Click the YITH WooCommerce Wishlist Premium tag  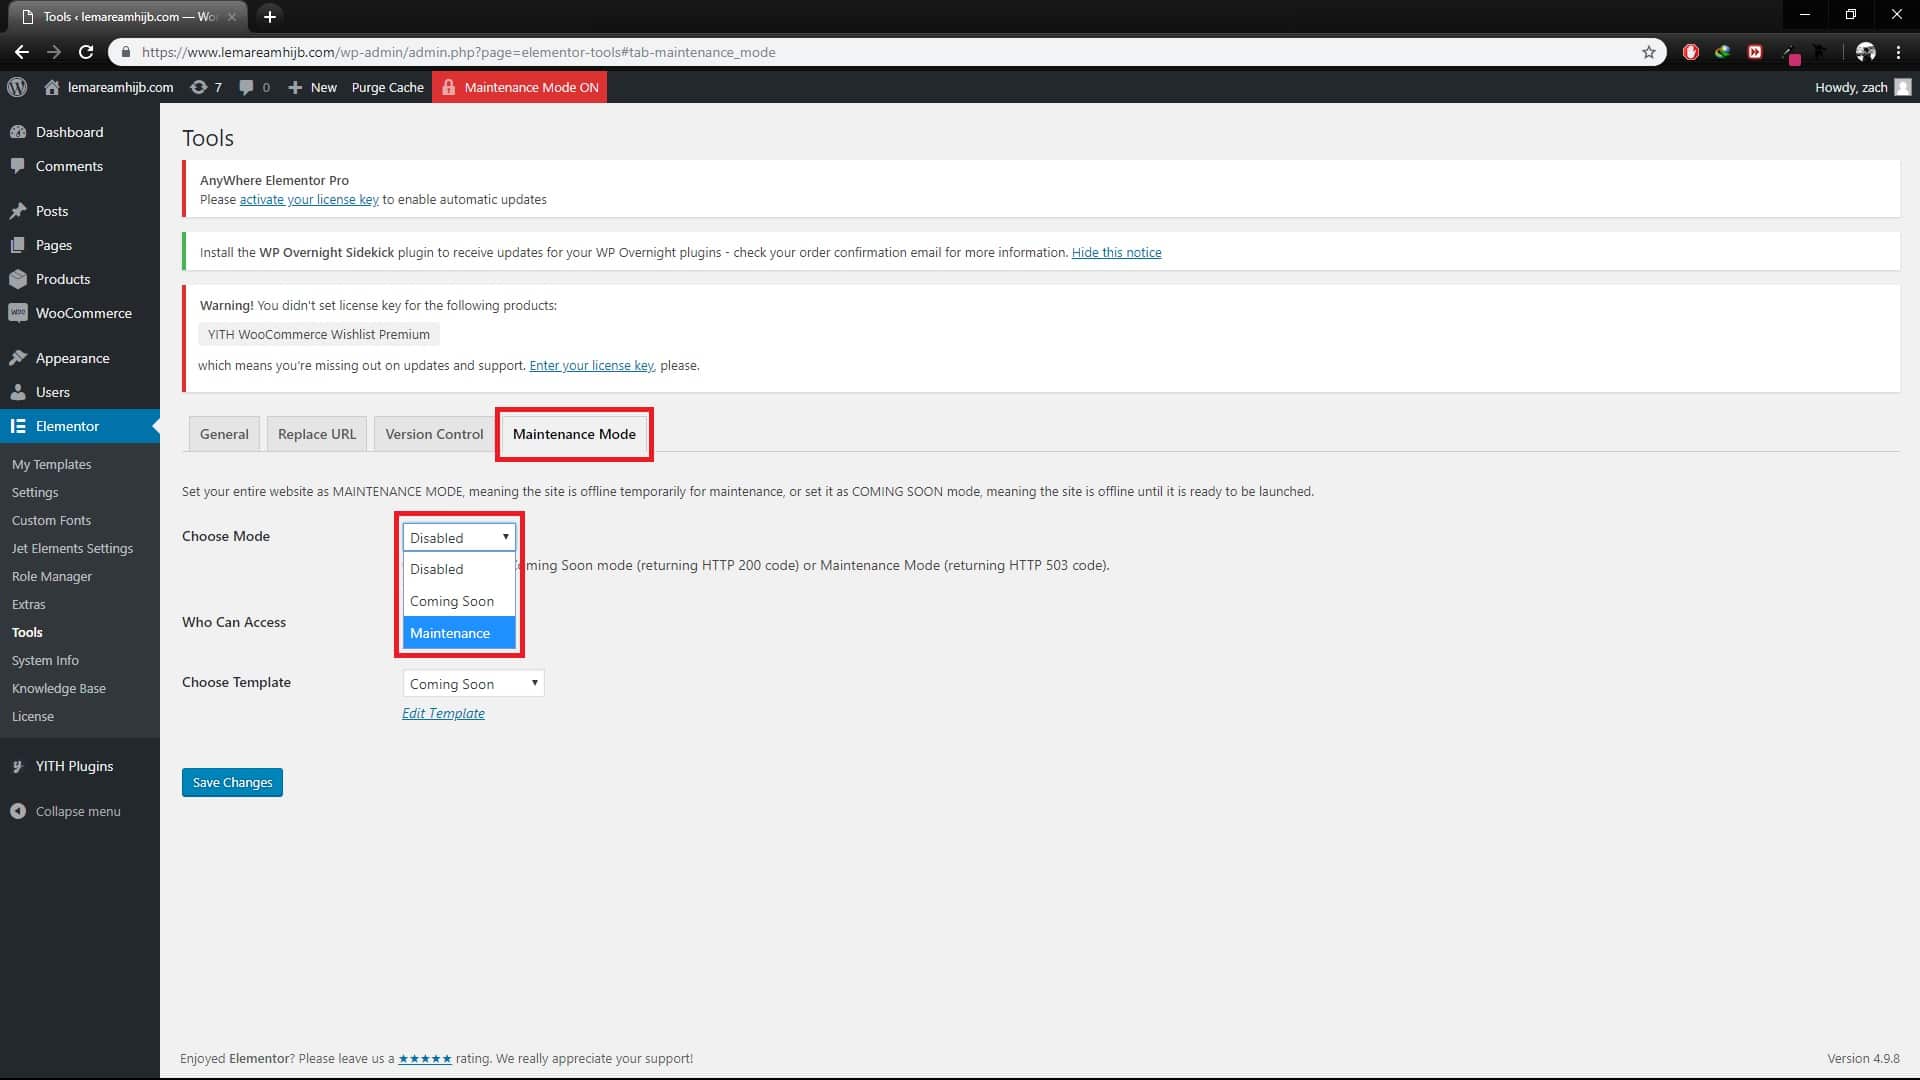pos(319,334)
